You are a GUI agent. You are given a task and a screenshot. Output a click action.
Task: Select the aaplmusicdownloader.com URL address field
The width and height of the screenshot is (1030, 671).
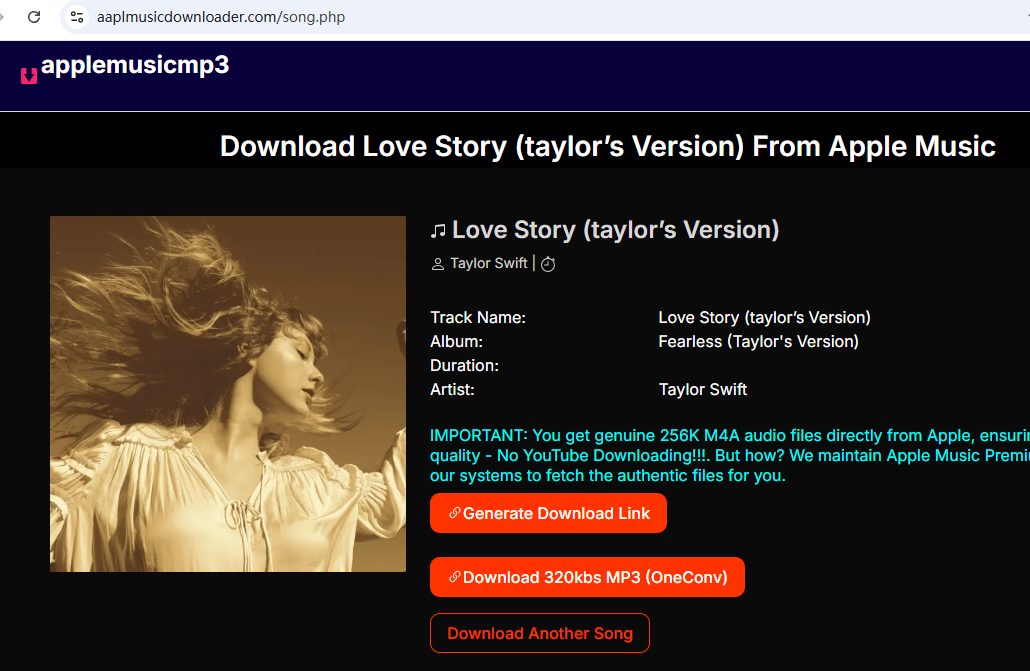[x=221, y=17]
